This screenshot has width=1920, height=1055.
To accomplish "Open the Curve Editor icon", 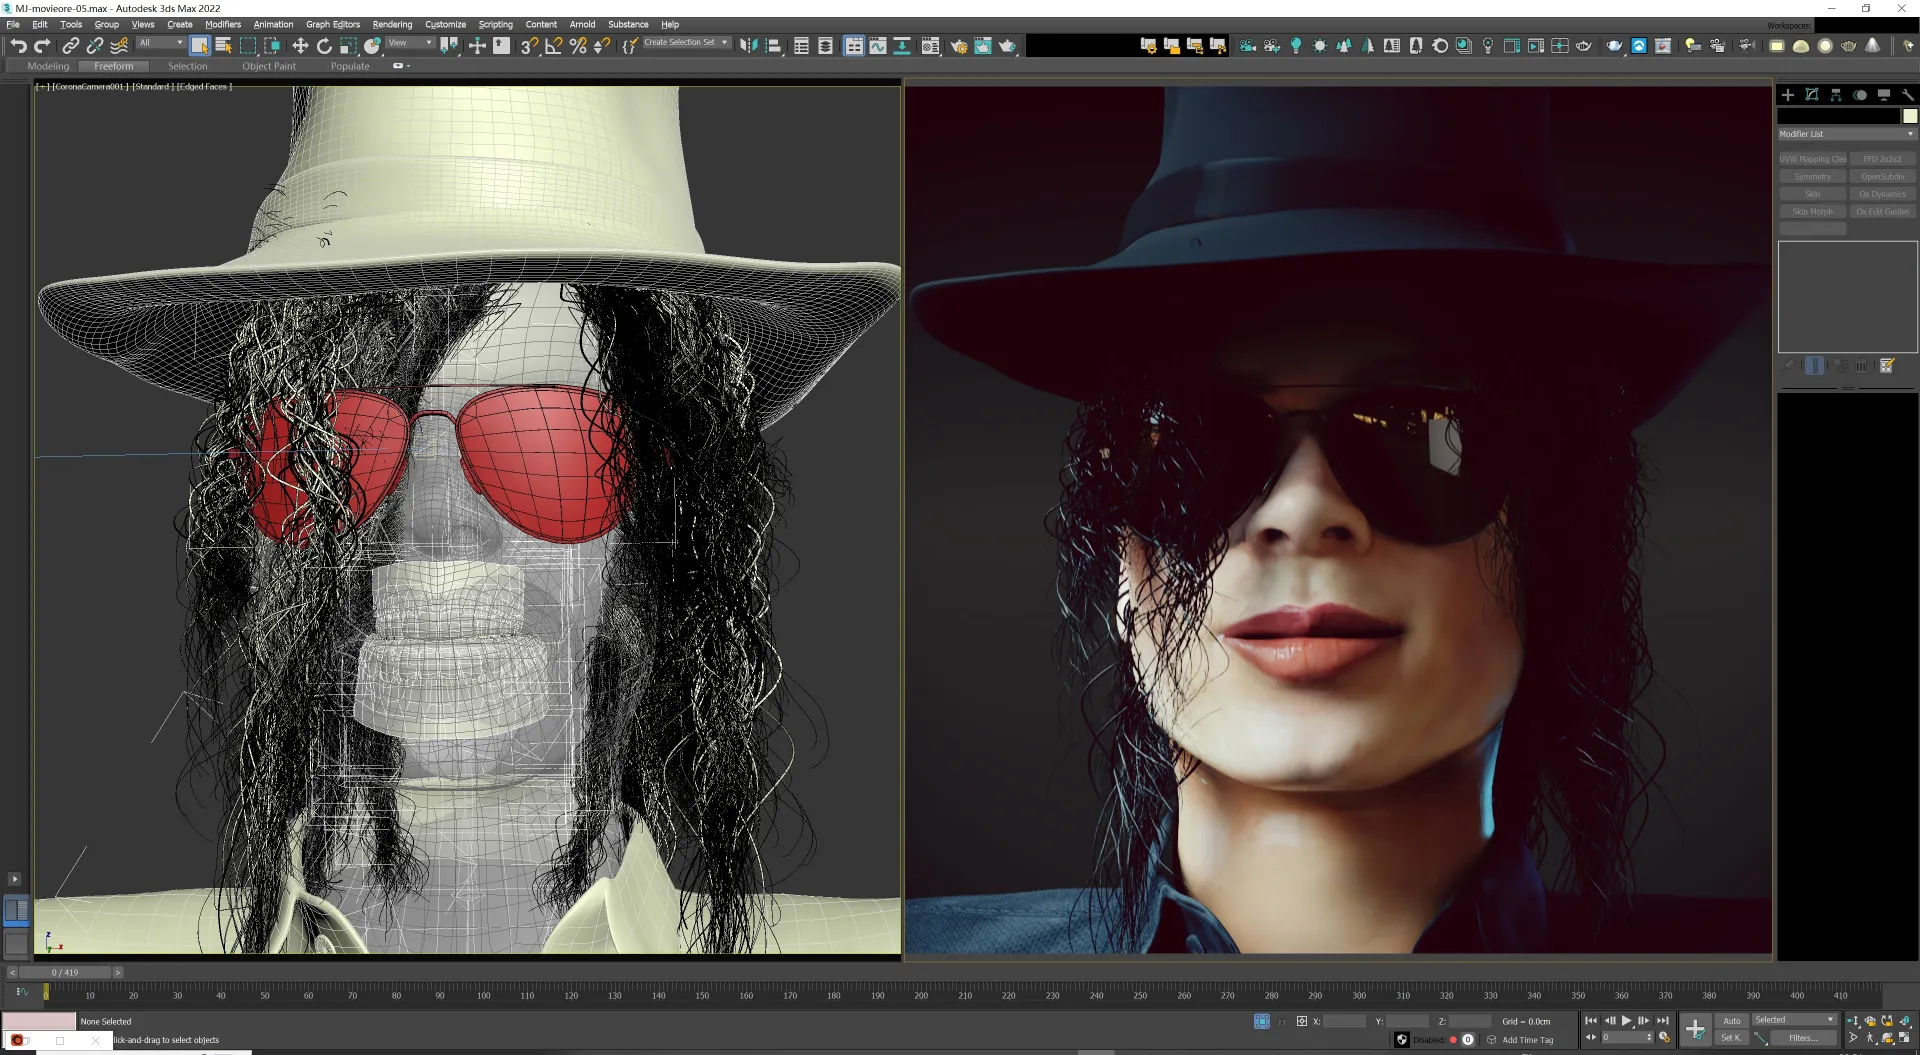I will (877, 46).
